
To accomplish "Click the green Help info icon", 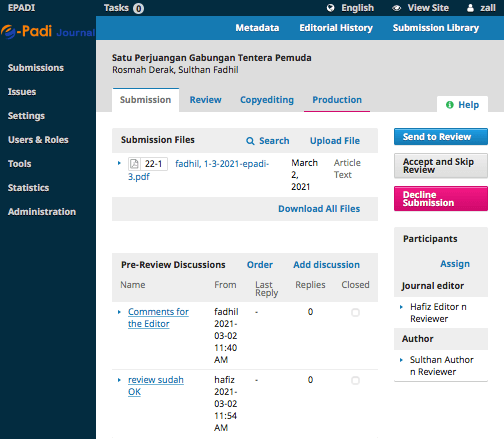I will click(x=450, y=105).
